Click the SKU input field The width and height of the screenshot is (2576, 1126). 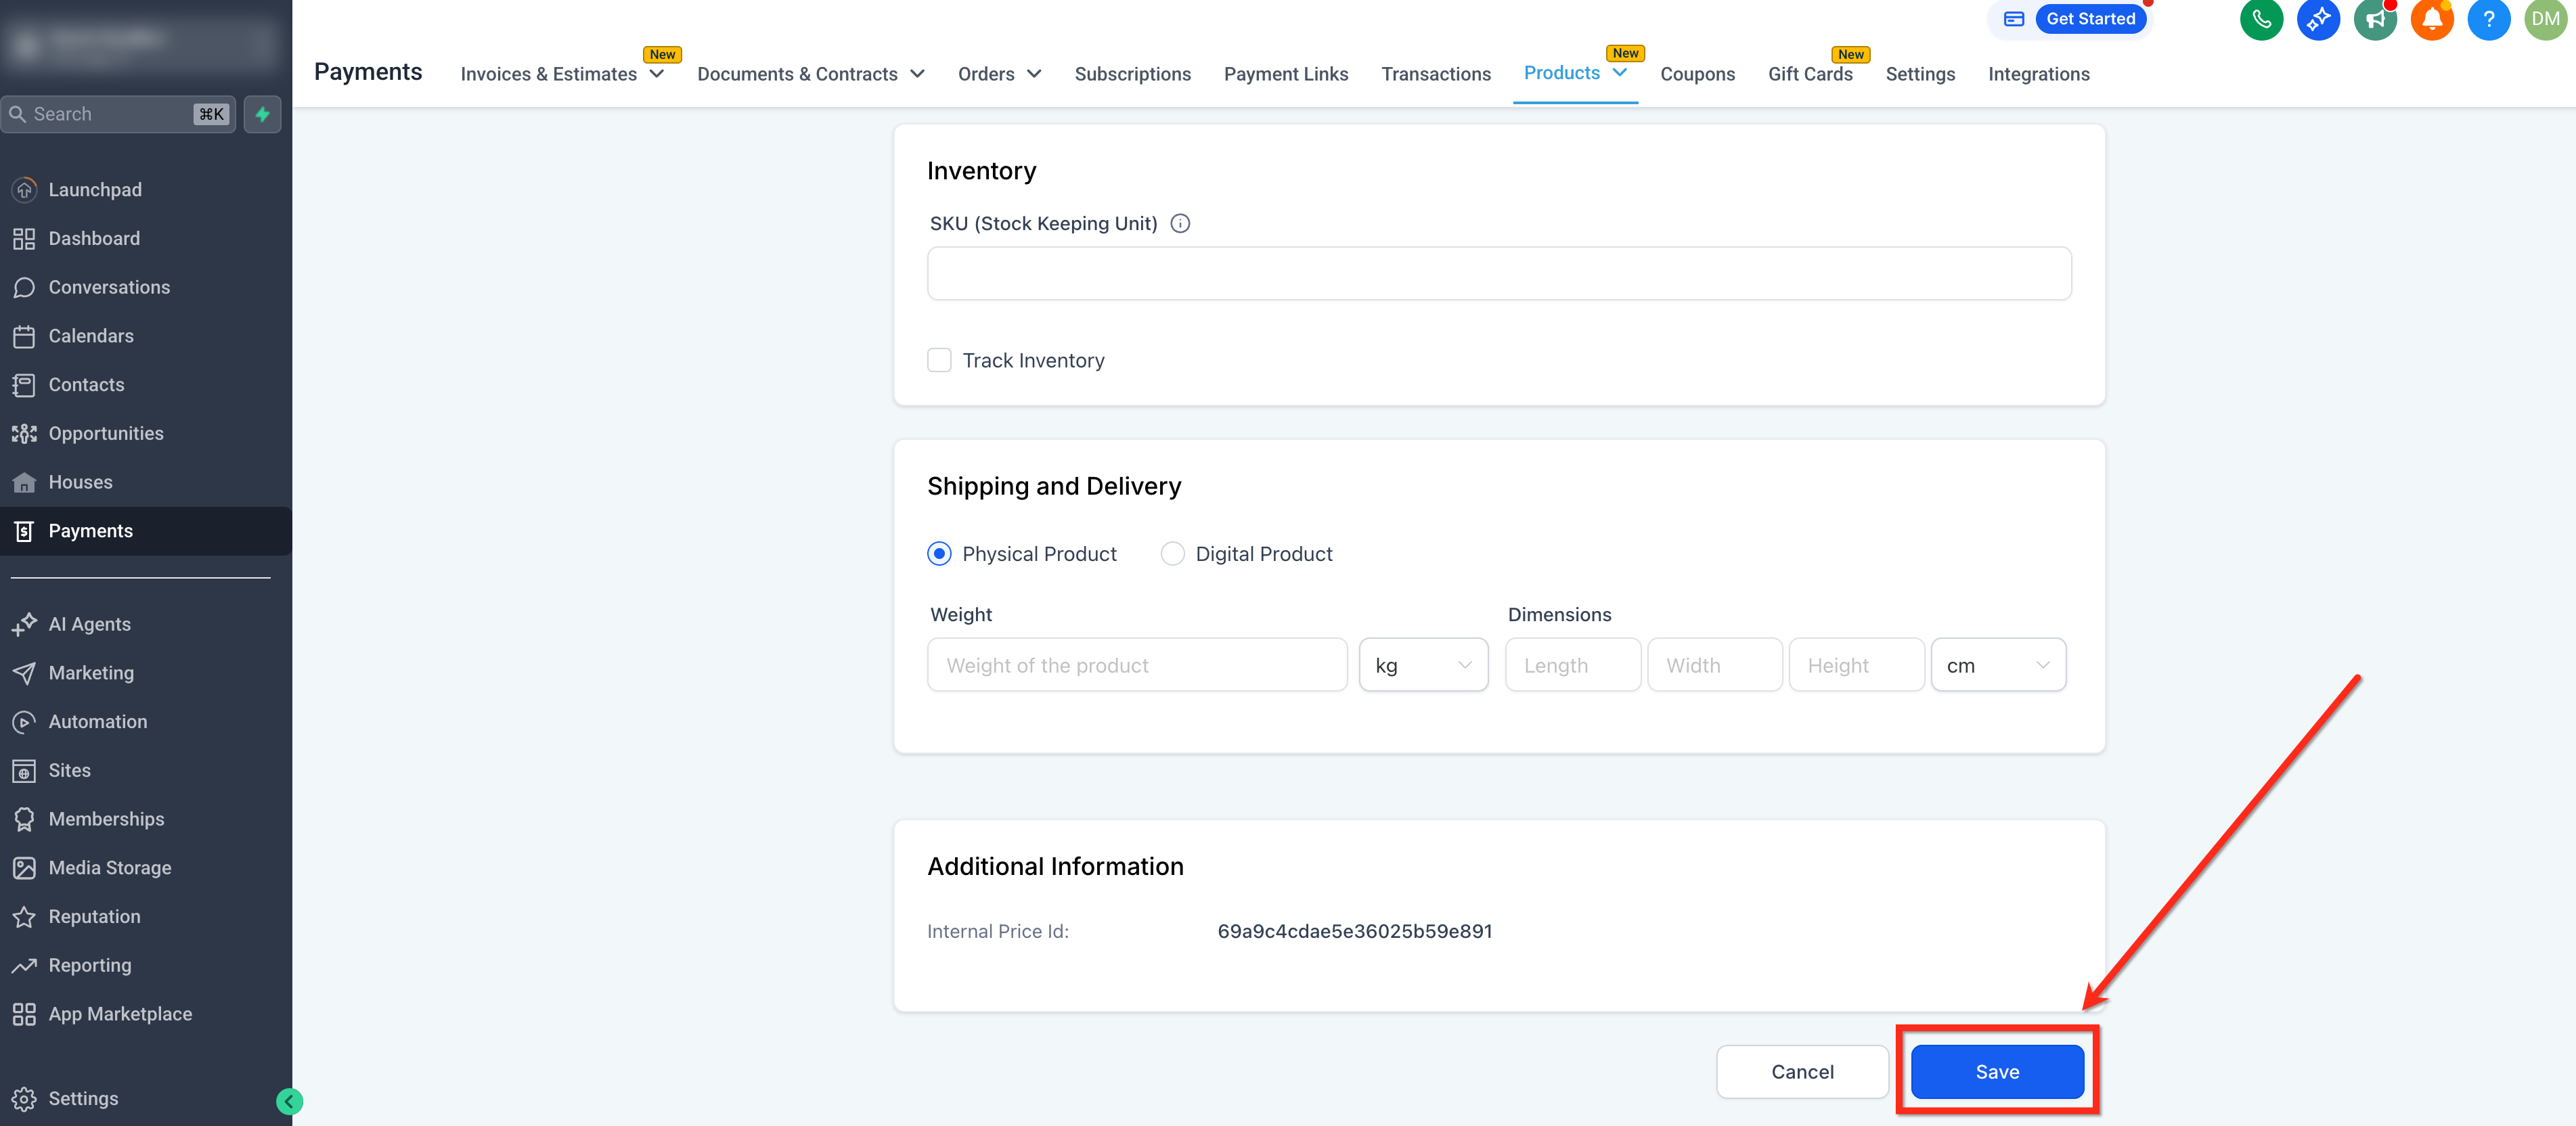point(1498,274)
